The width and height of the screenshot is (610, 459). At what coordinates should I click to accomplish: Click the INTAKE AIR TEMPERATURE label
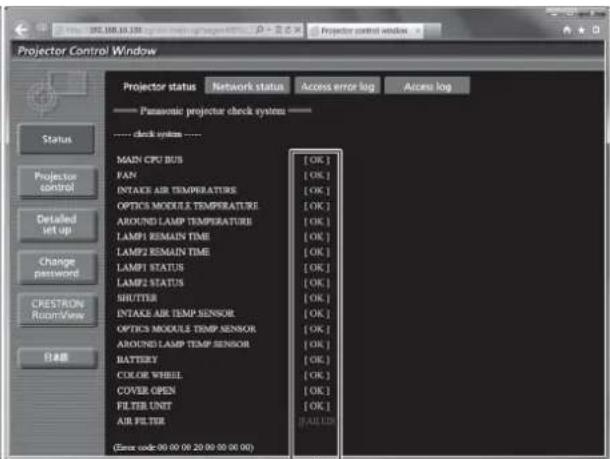click(x=177, y=190)
